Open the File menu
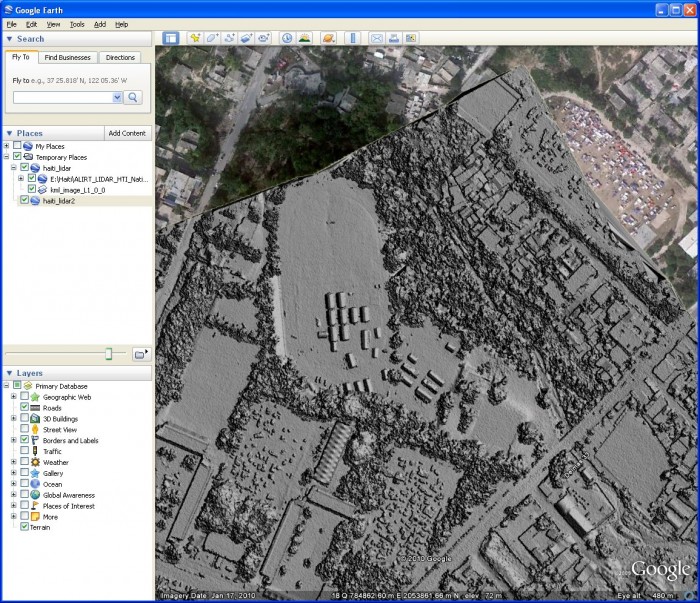The height and width of the screenshot is (603, 700). click(12, 25)
